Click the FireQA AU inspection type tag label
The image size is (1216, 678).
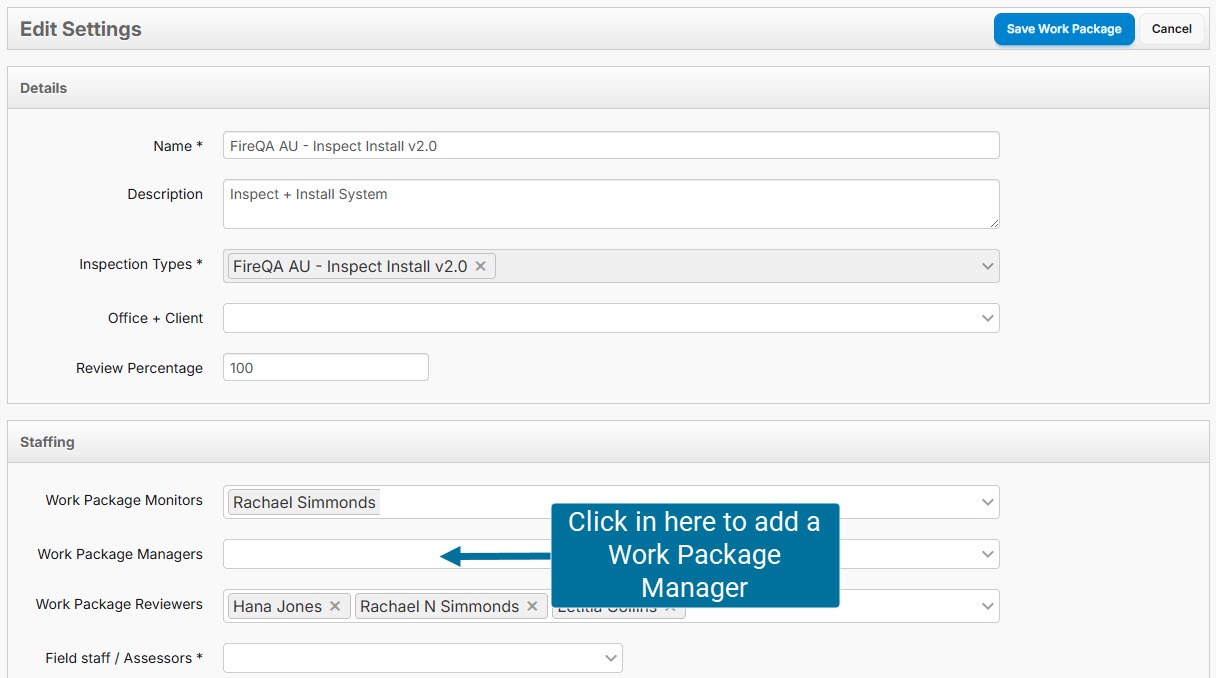pos(349,266)
